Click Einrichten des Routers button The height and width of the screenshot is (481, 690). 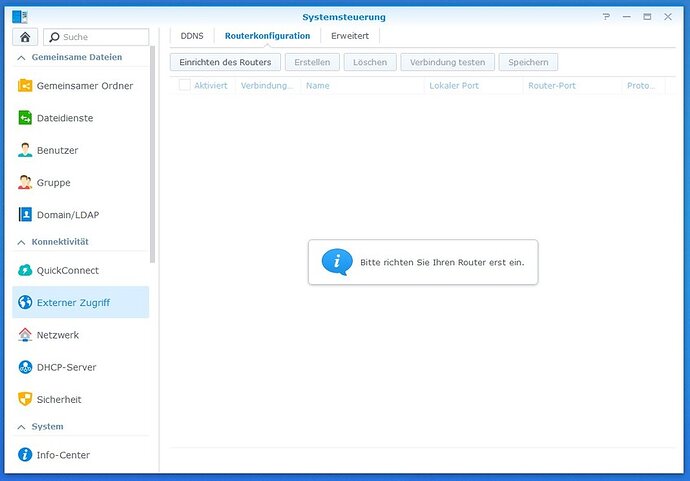coord(225,62)
